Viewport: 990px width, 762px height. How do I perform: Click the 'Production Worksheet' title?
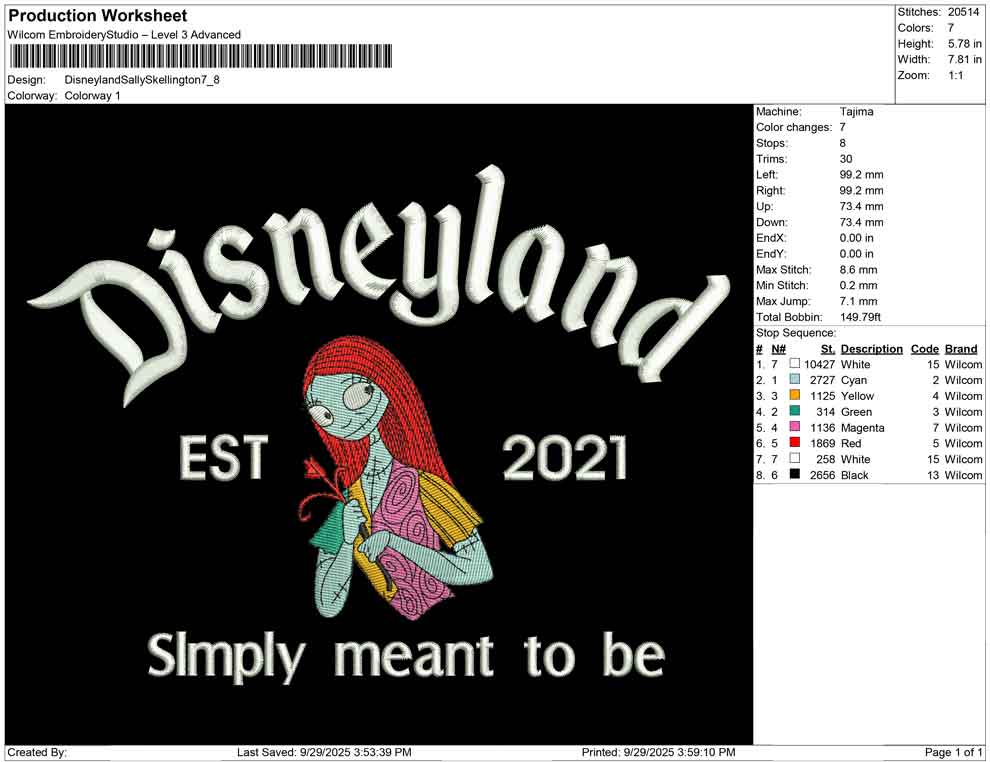click(x=98, y=16)
